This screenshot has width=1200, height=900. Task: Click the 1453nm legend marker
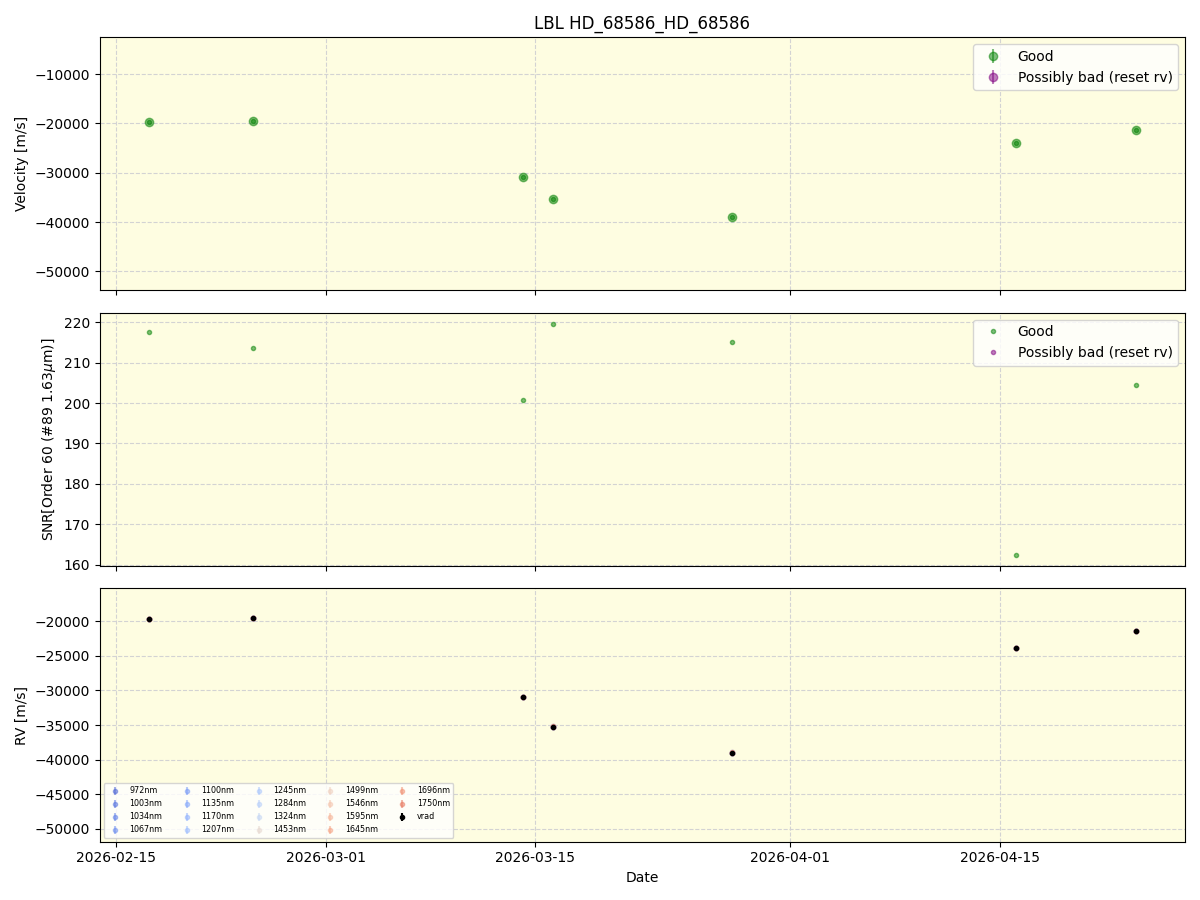tap(259, 830)
